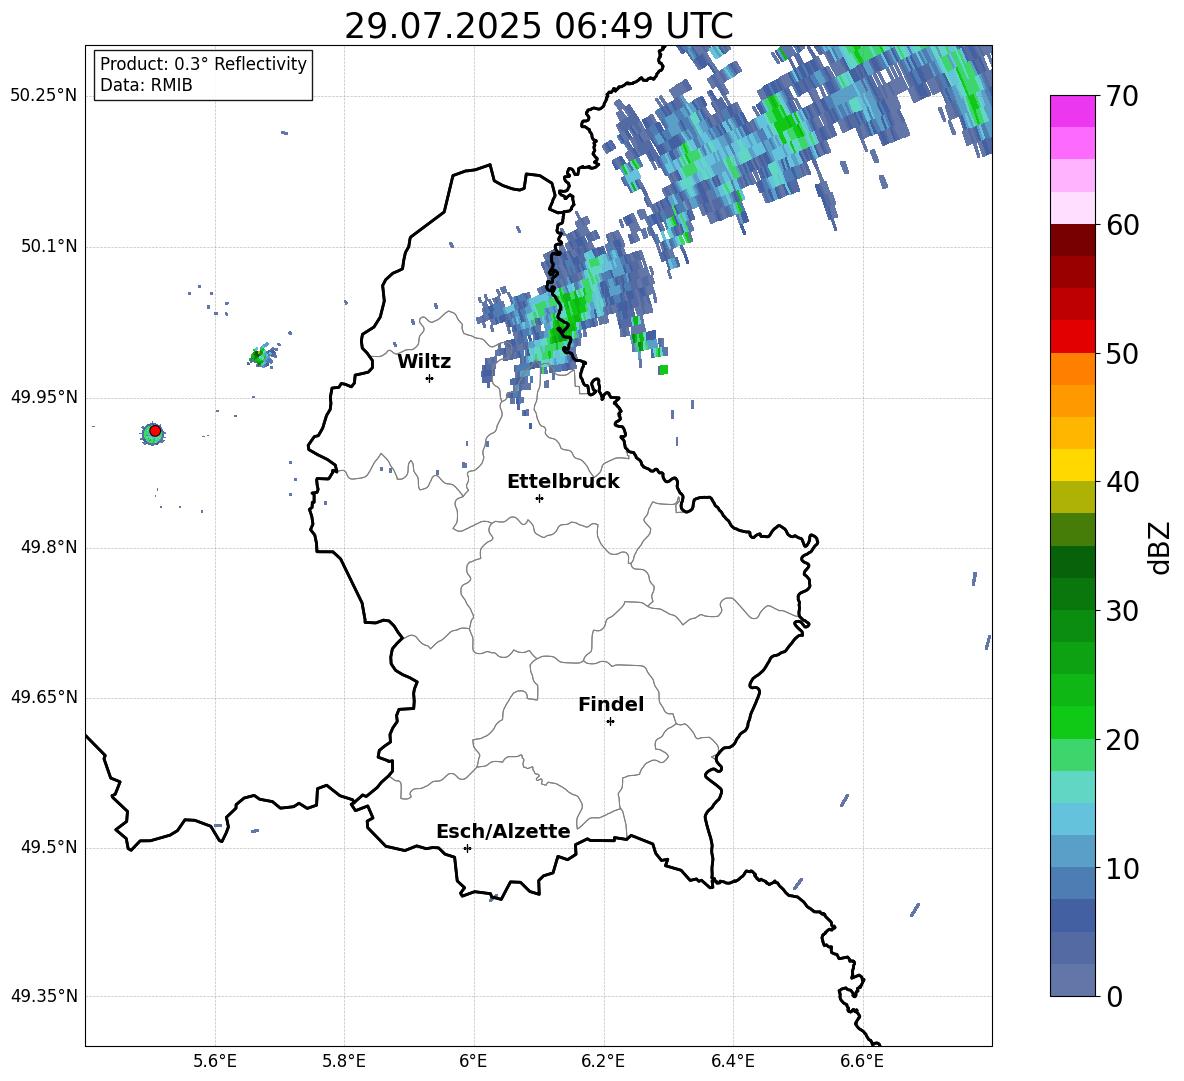
Task: Click the 'Product: 0.3° Reflectivity' text
Action: 203,63
